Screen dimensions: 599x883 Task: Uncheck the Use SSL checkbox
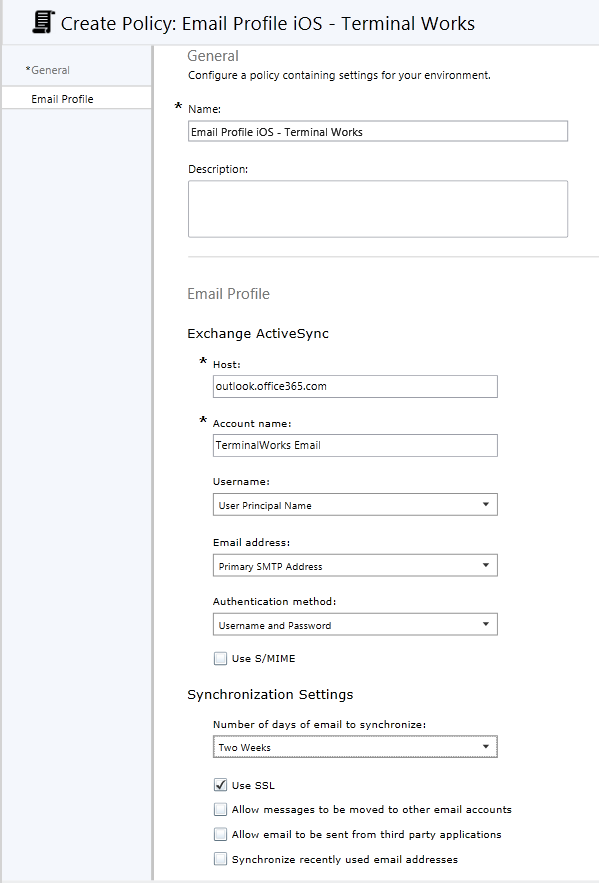(x=220, y=785)
